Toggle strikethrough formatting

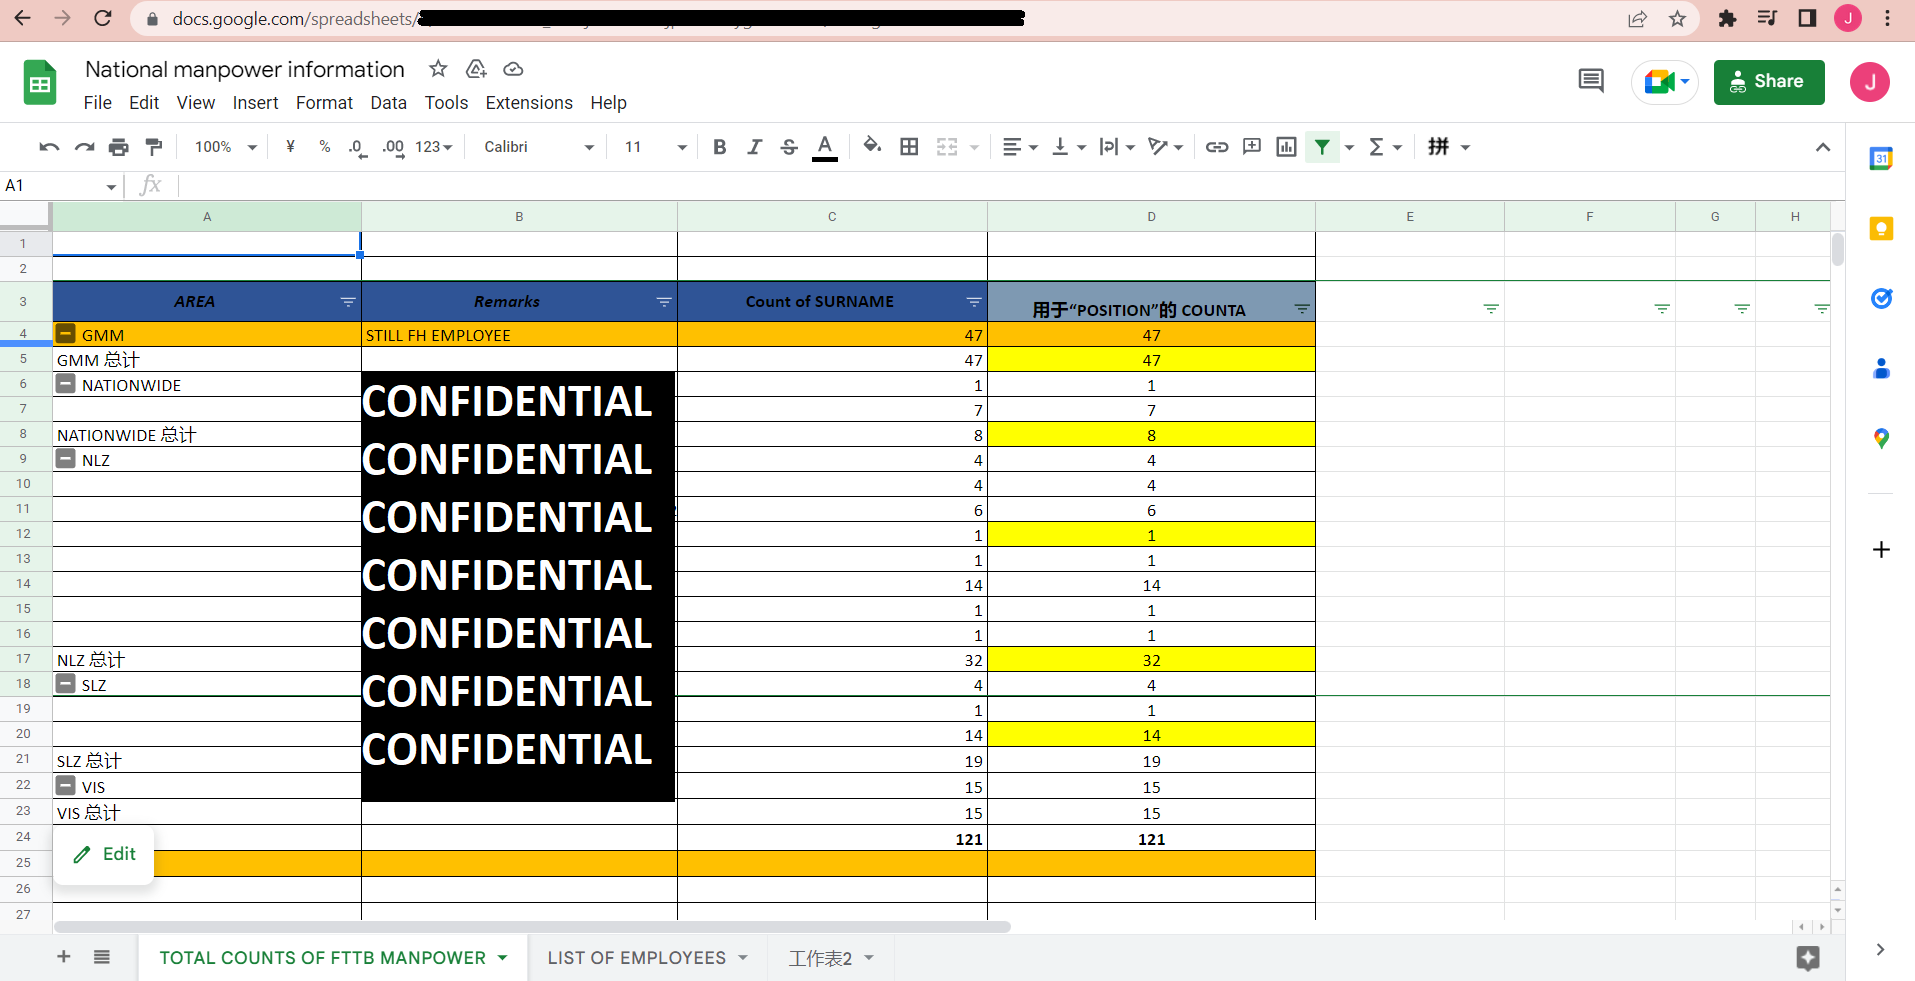point(789,147)
